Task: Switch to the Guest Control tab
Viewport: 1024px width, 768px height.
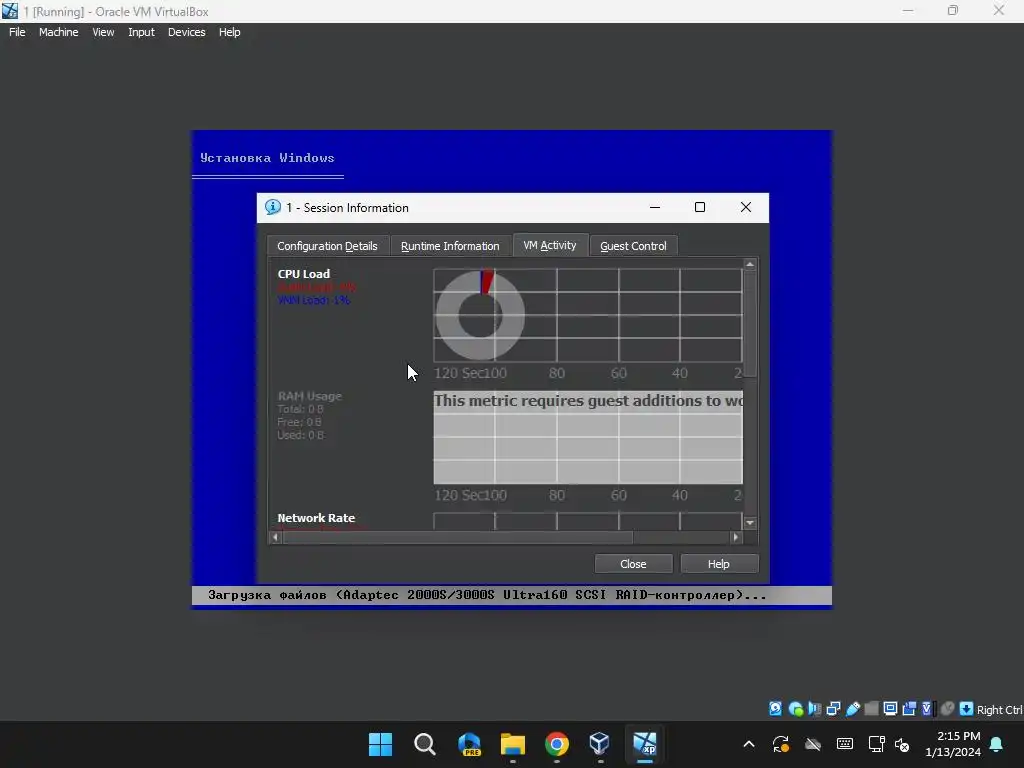Action: (633, 246)
